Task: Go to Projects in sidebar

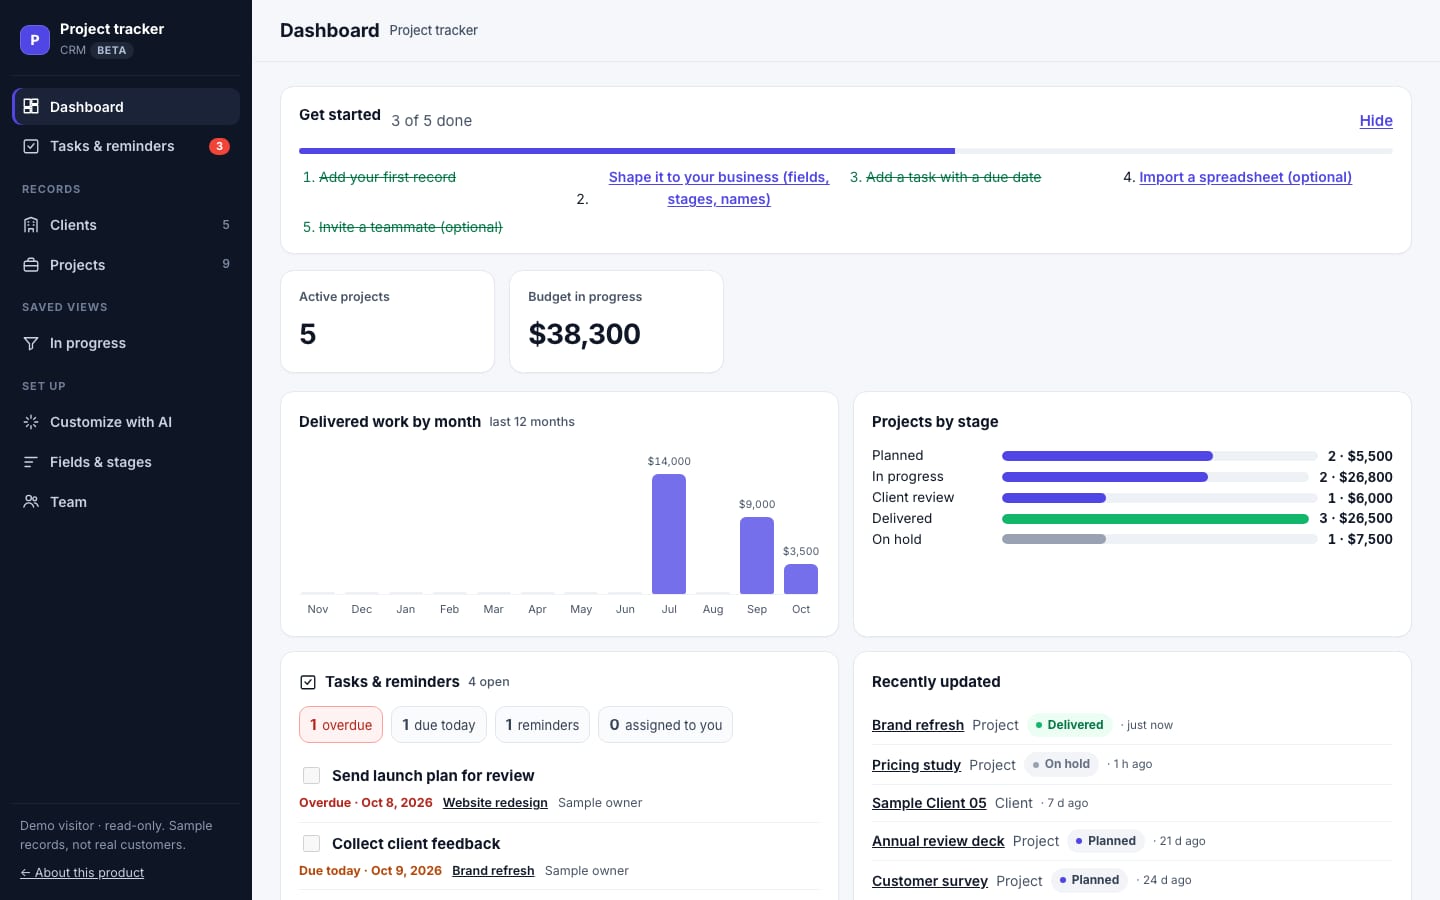Action: (x=126, y=265)
